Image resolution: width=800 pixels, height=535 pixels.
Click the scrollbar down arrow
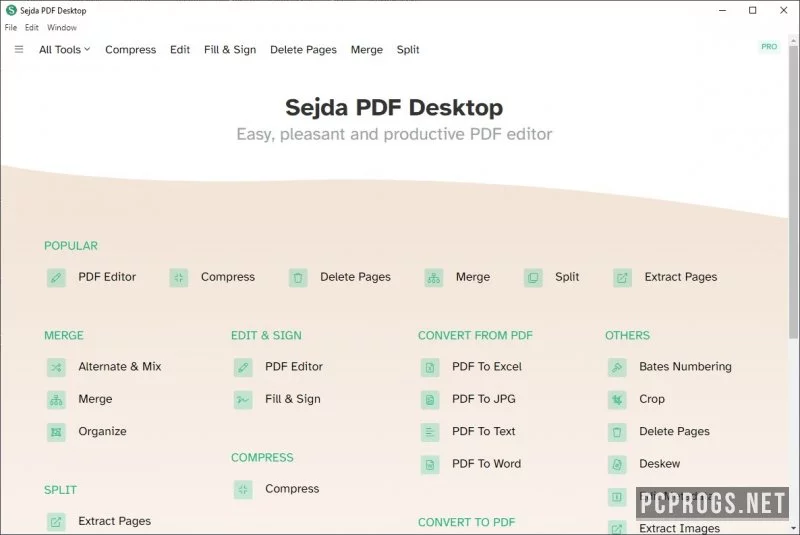pyautogui.click(x=793, y=528)
